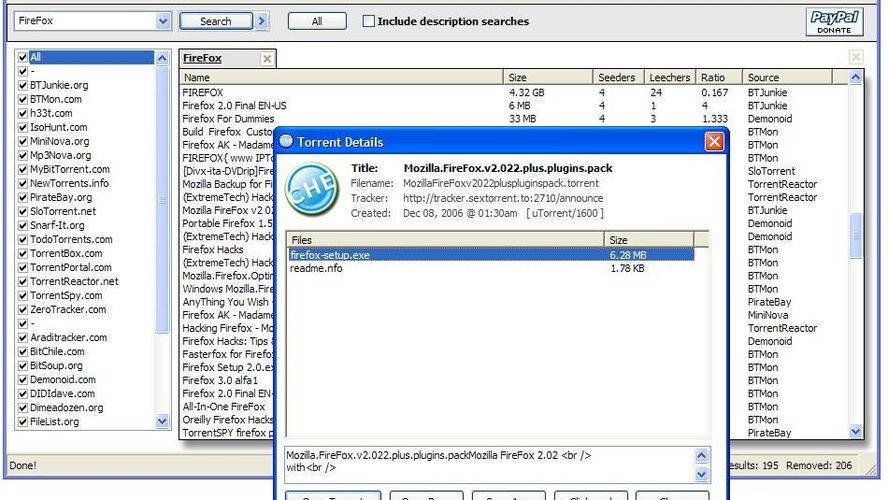Image resolution: width=888 pixels, height=500 pixels.
Task: Click the CHE torrent icon in details
Action: pos(311,189)
